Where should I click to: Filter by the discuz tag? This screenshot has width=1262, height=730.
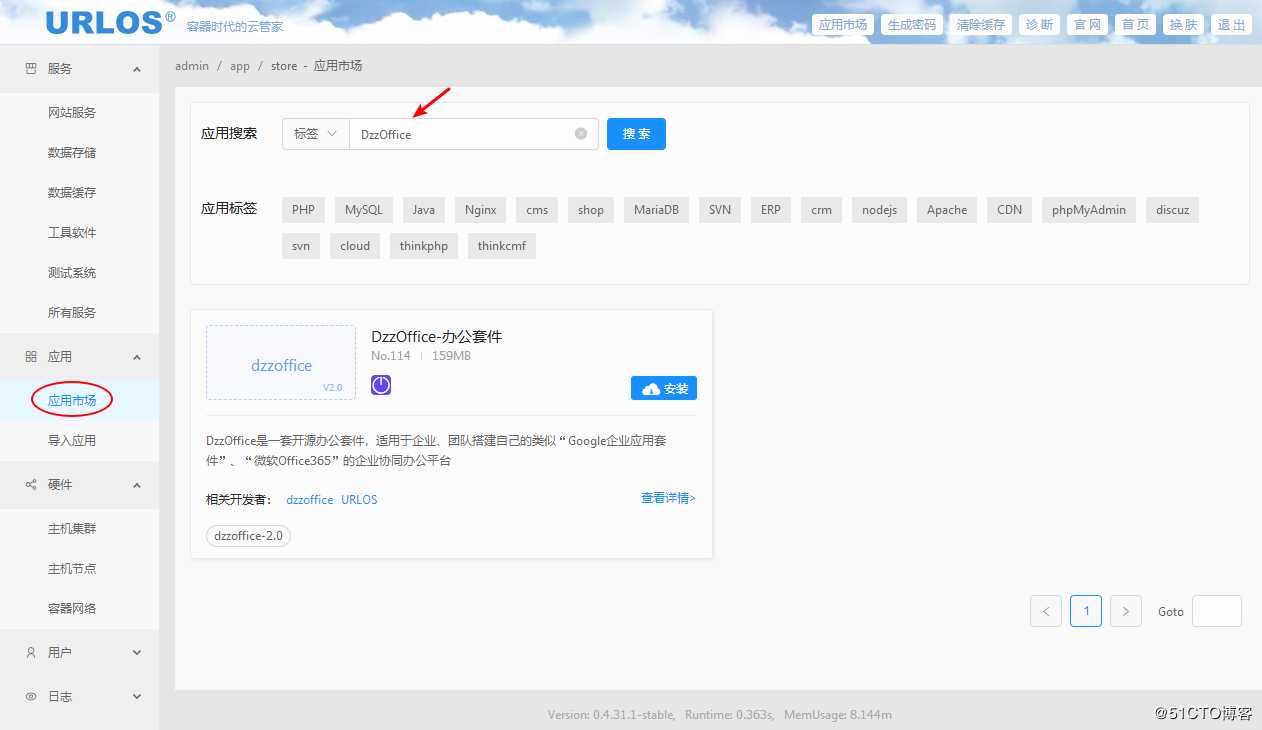(1173, 210)
